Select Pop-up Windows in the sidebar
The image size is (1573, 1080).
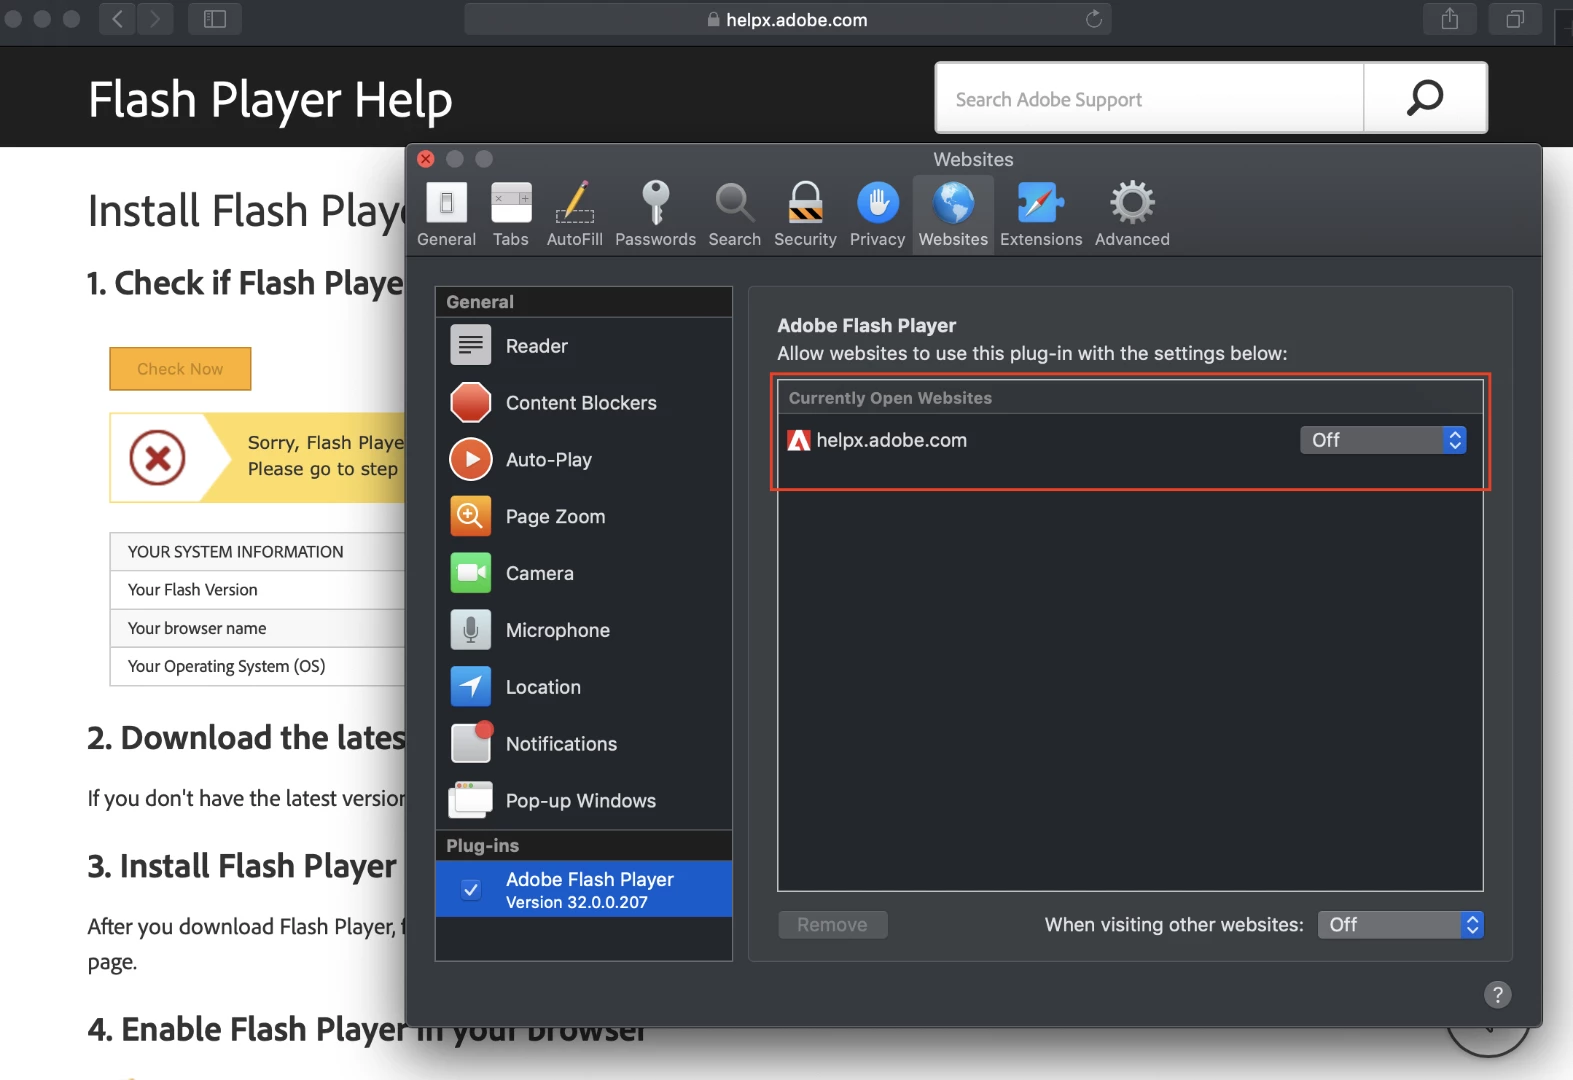click(x=584, y=801)
